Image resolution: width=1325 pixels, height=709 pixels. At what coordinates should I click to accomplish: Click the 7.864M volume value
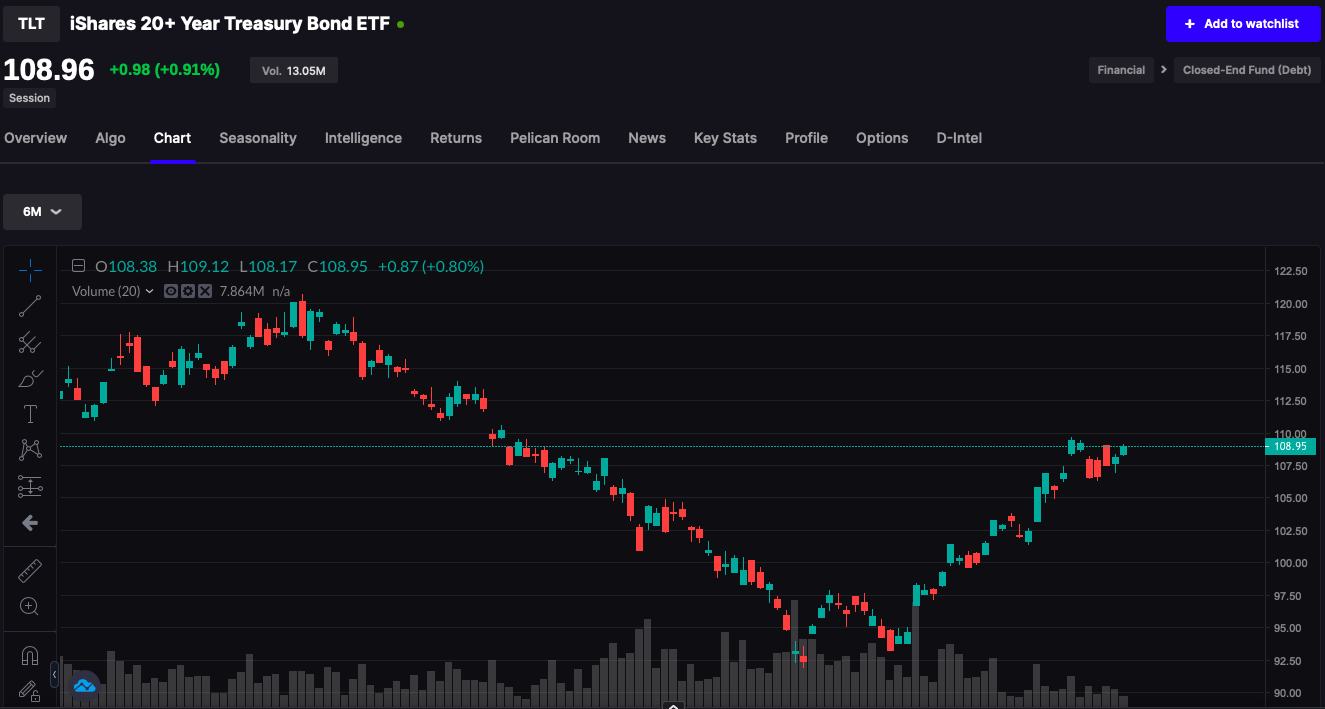[x=242, y=291]
